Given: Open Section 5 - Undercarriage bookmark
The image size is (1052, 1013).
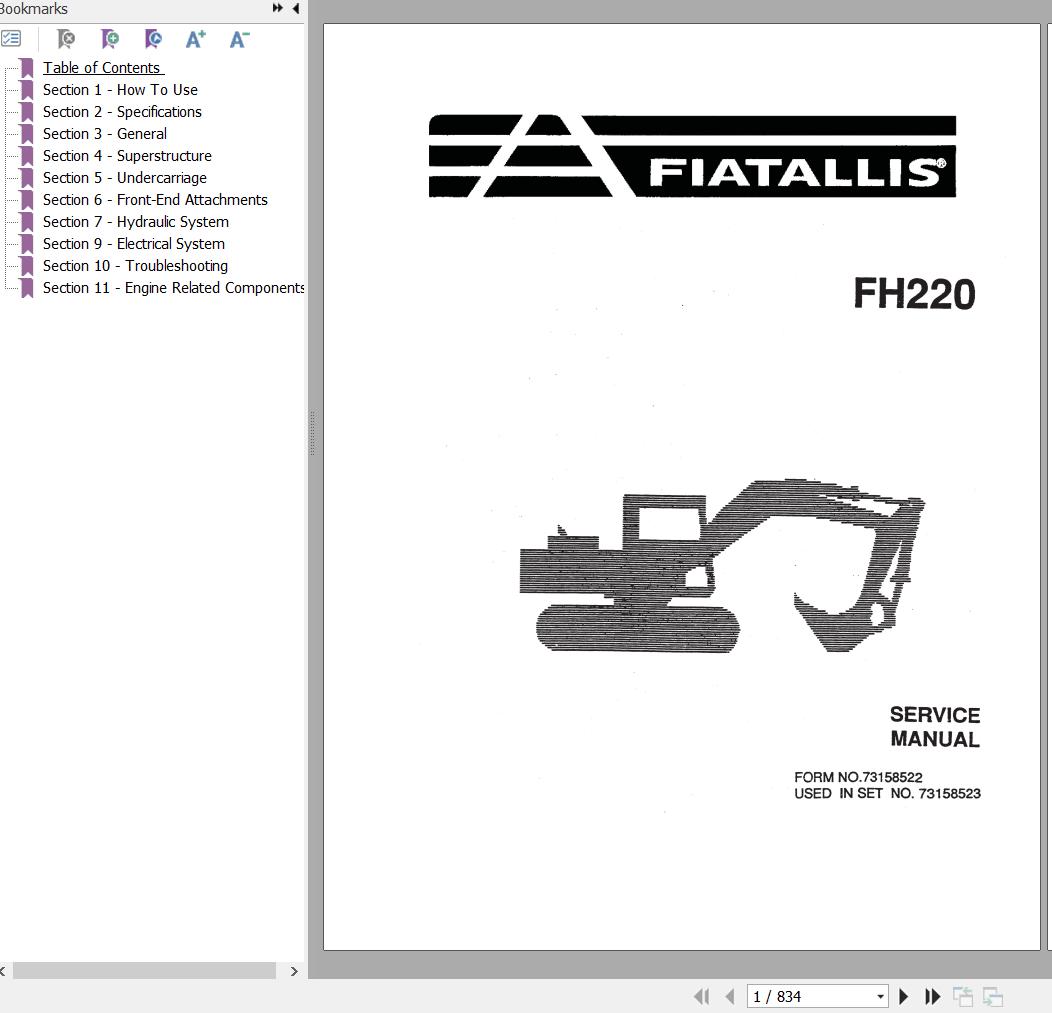Looking at the screenshot, I should click(x=125, y=178).
